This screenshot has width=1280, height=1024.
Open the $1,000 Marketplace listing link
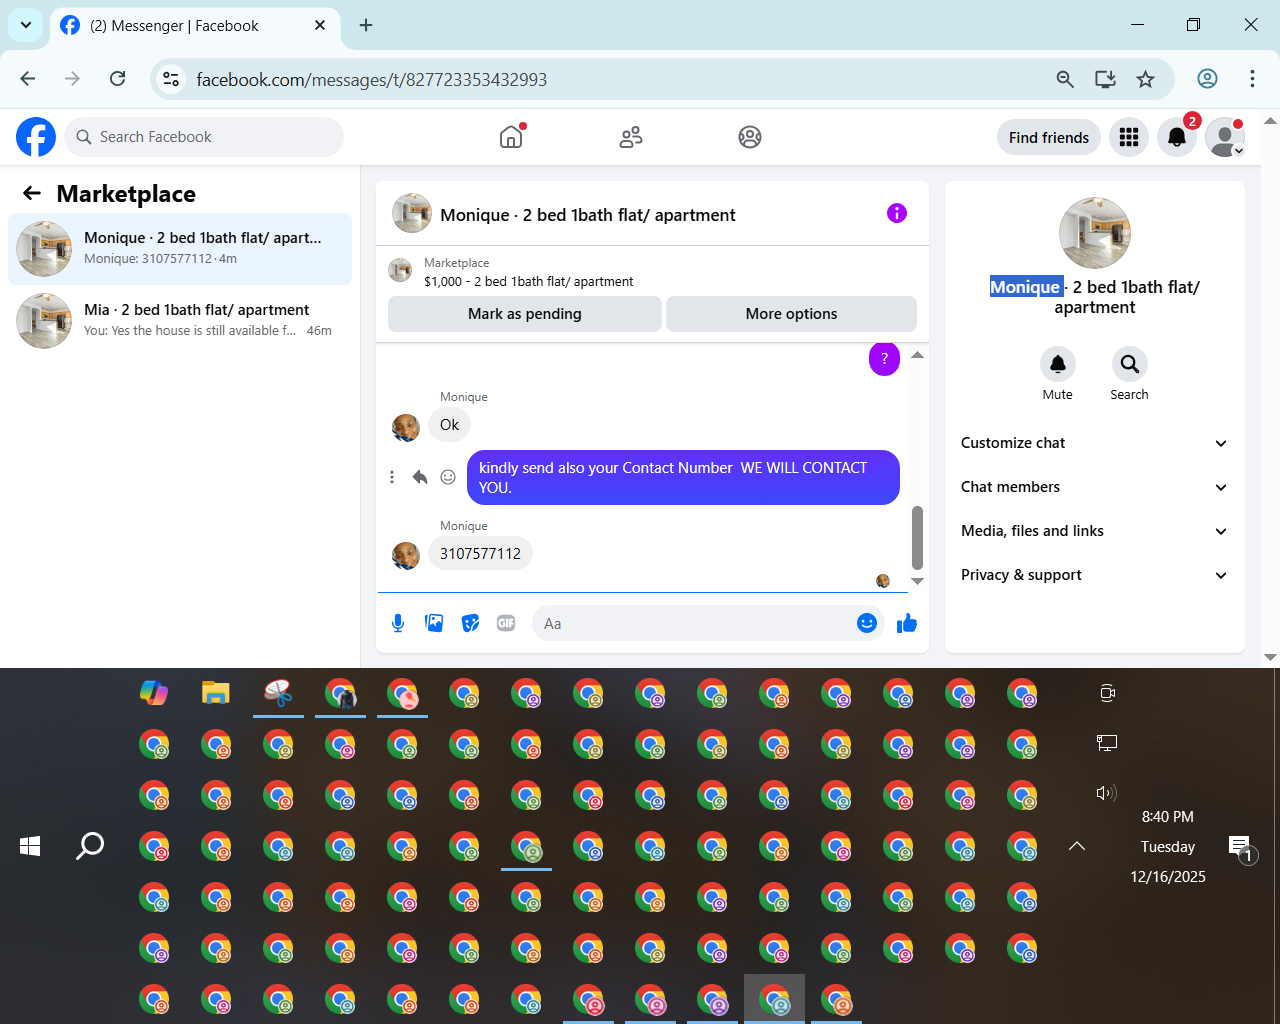pos(528,282)
